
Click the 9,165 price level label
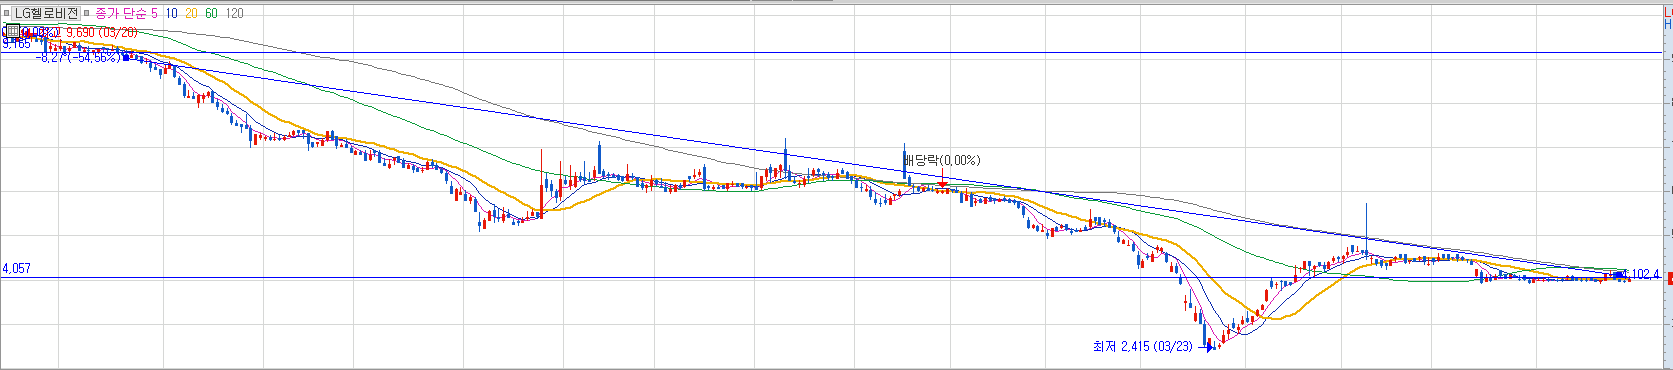16,44
